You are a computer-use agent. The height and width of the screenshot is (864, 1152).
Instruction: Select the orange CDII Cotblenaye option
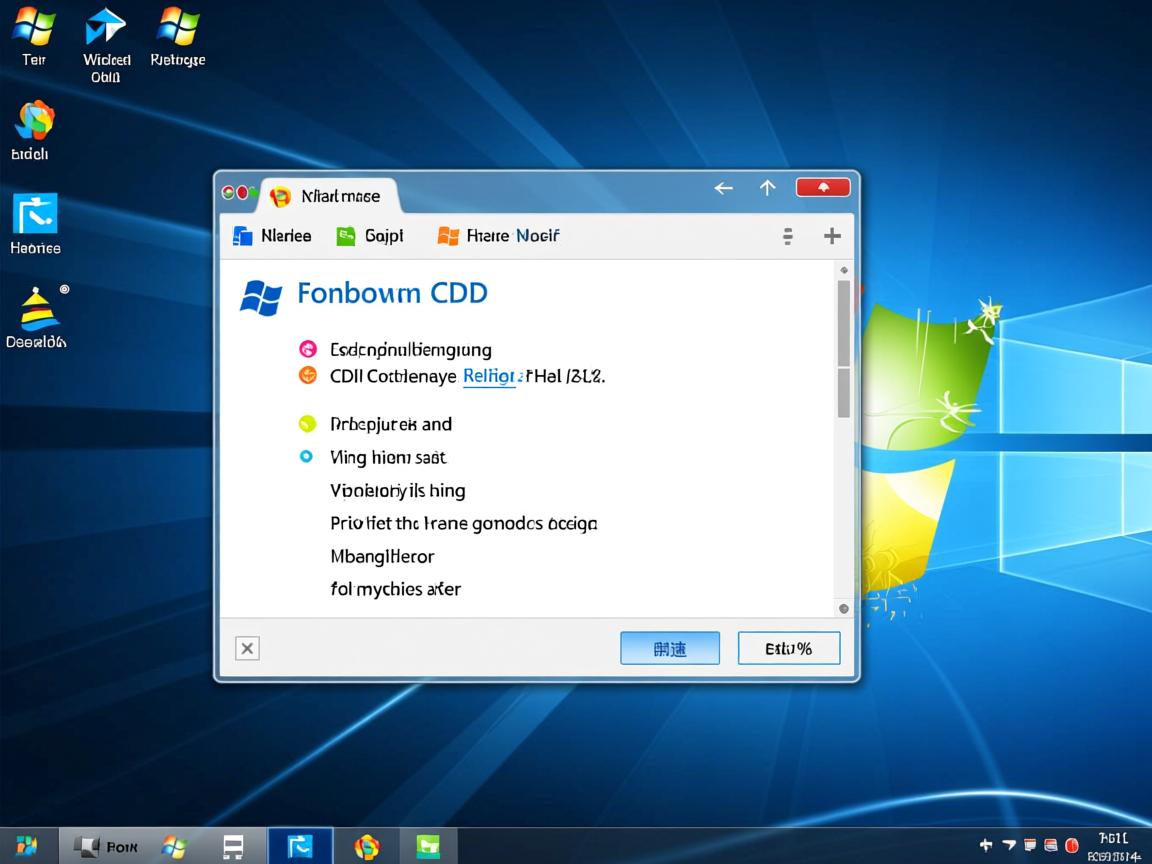tap(308, 376)
